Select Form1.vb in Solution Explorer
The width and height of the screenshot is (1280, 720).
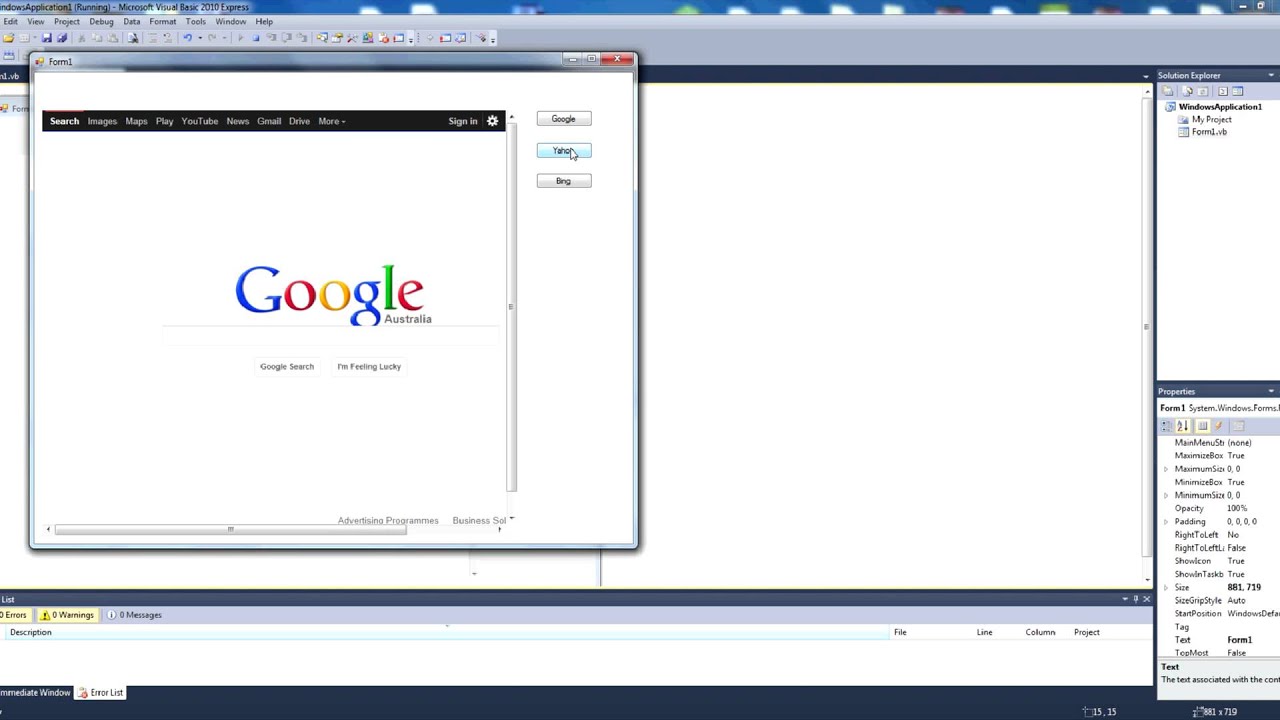(x=1209, y=132)
